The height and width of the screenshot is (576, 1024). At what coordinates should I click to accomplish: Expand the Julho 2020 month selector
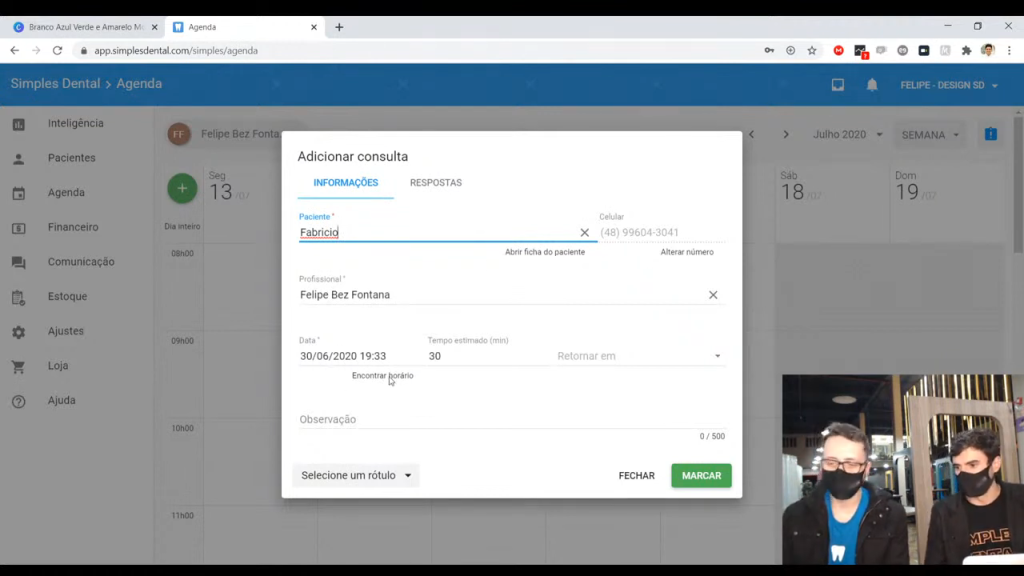click(847, 134)
